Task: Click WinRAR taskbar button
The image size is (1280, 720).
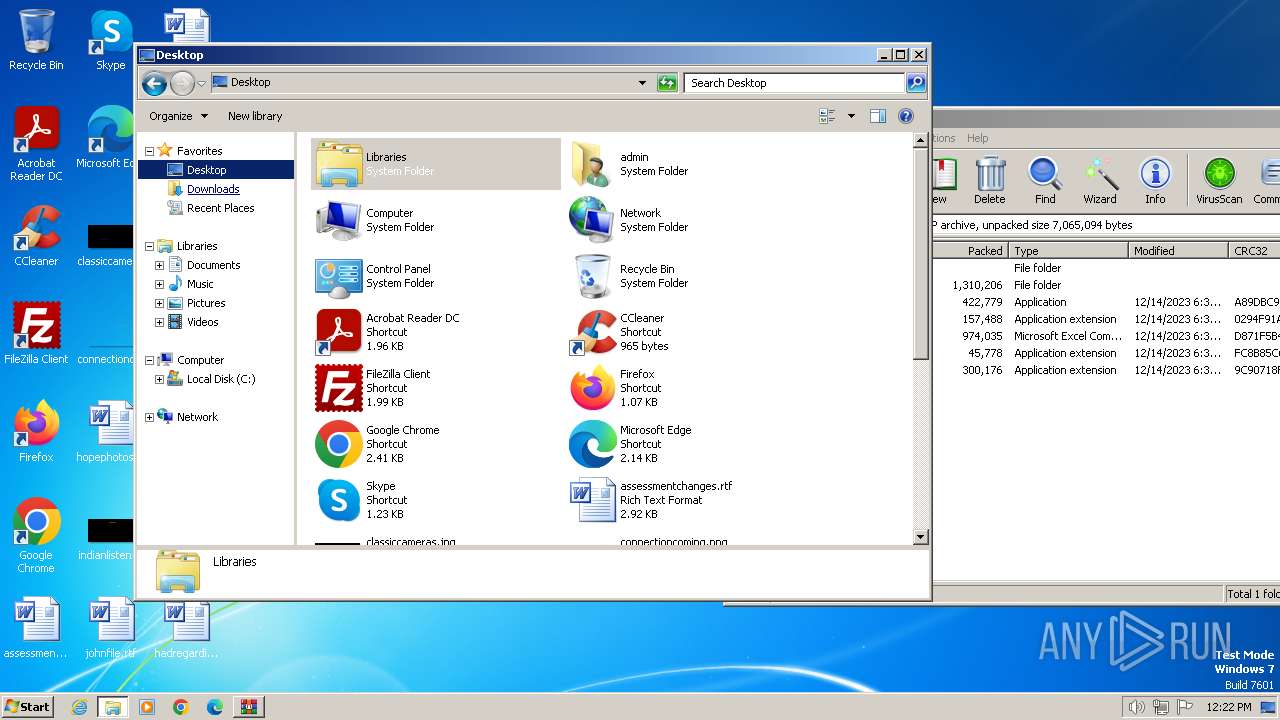Action: 248,707
